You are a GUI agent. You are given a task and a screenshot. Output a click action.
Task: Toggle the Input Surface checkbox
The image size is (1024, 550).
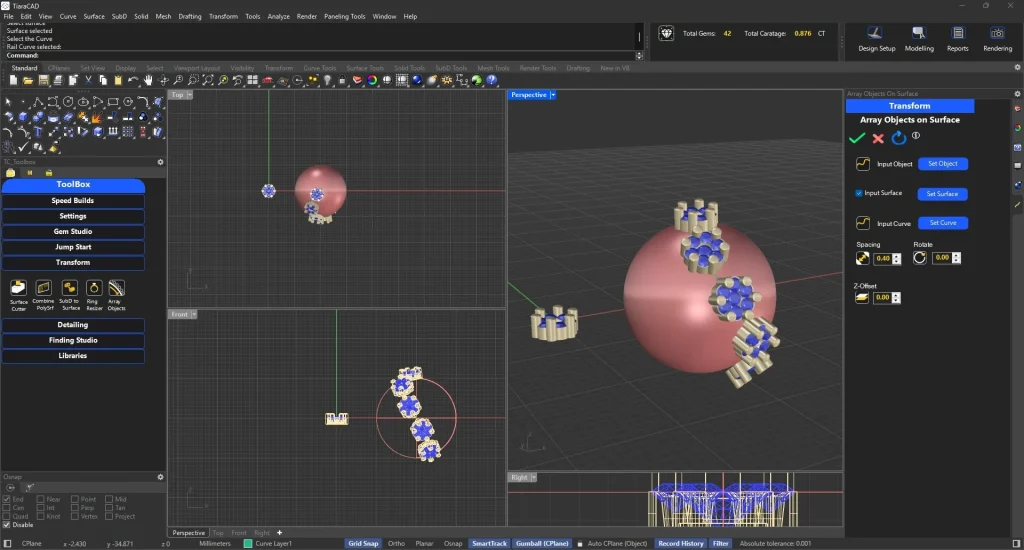point(858,193)
